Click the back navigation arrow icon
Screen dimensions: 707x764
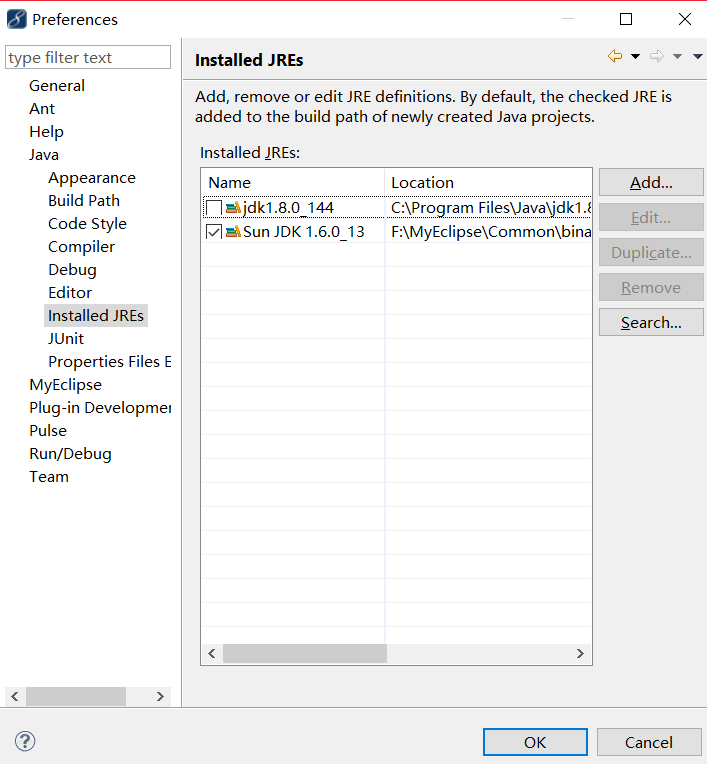[615, 57]
